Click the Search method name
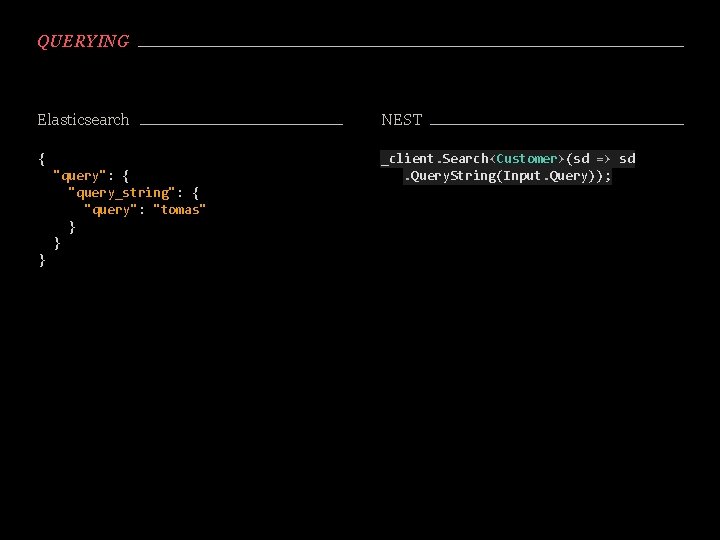 [x=464, y=158]
